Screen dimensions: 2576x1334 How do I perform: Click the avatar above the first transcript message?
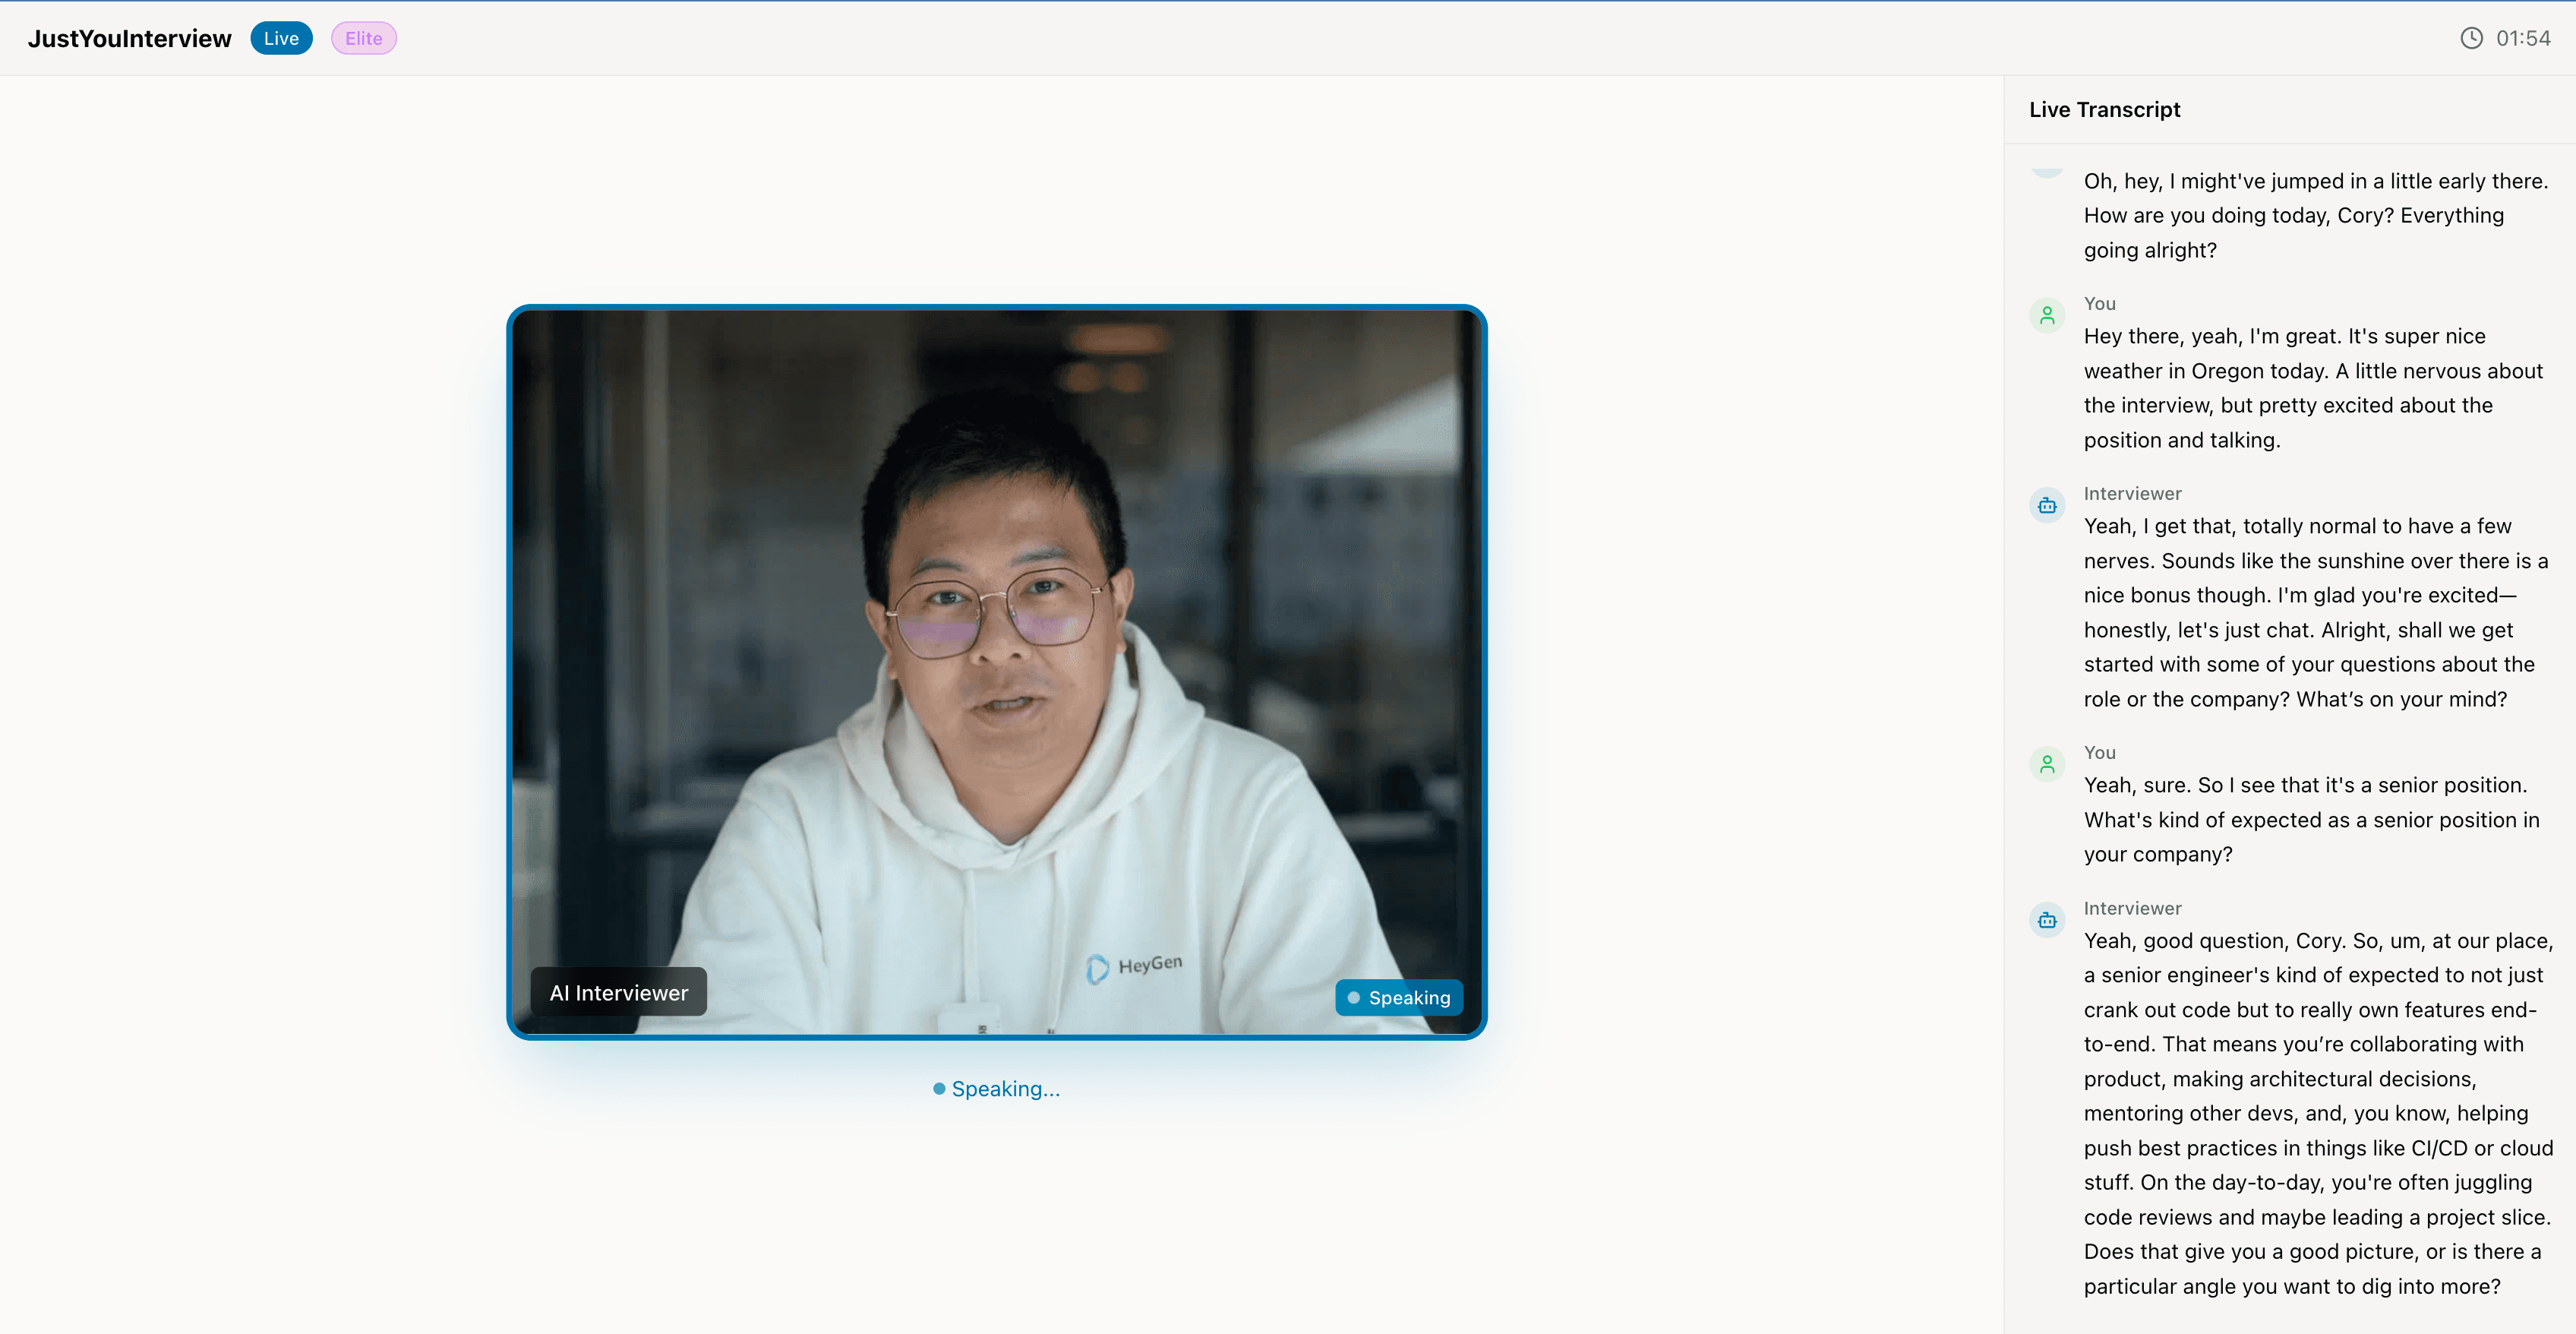(2047, 170)
